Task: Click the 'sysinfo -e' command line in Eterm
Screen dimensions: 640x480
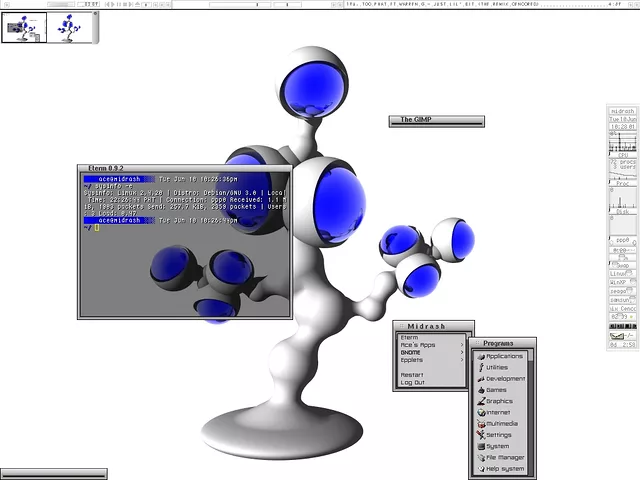Action: click(113, 186)
